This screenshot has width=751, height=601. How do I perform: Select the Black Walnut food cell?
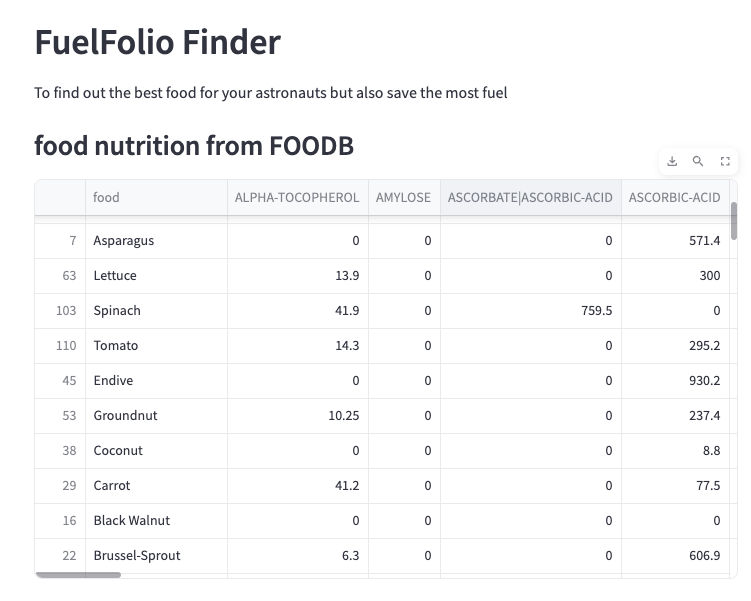pos(132,521)
